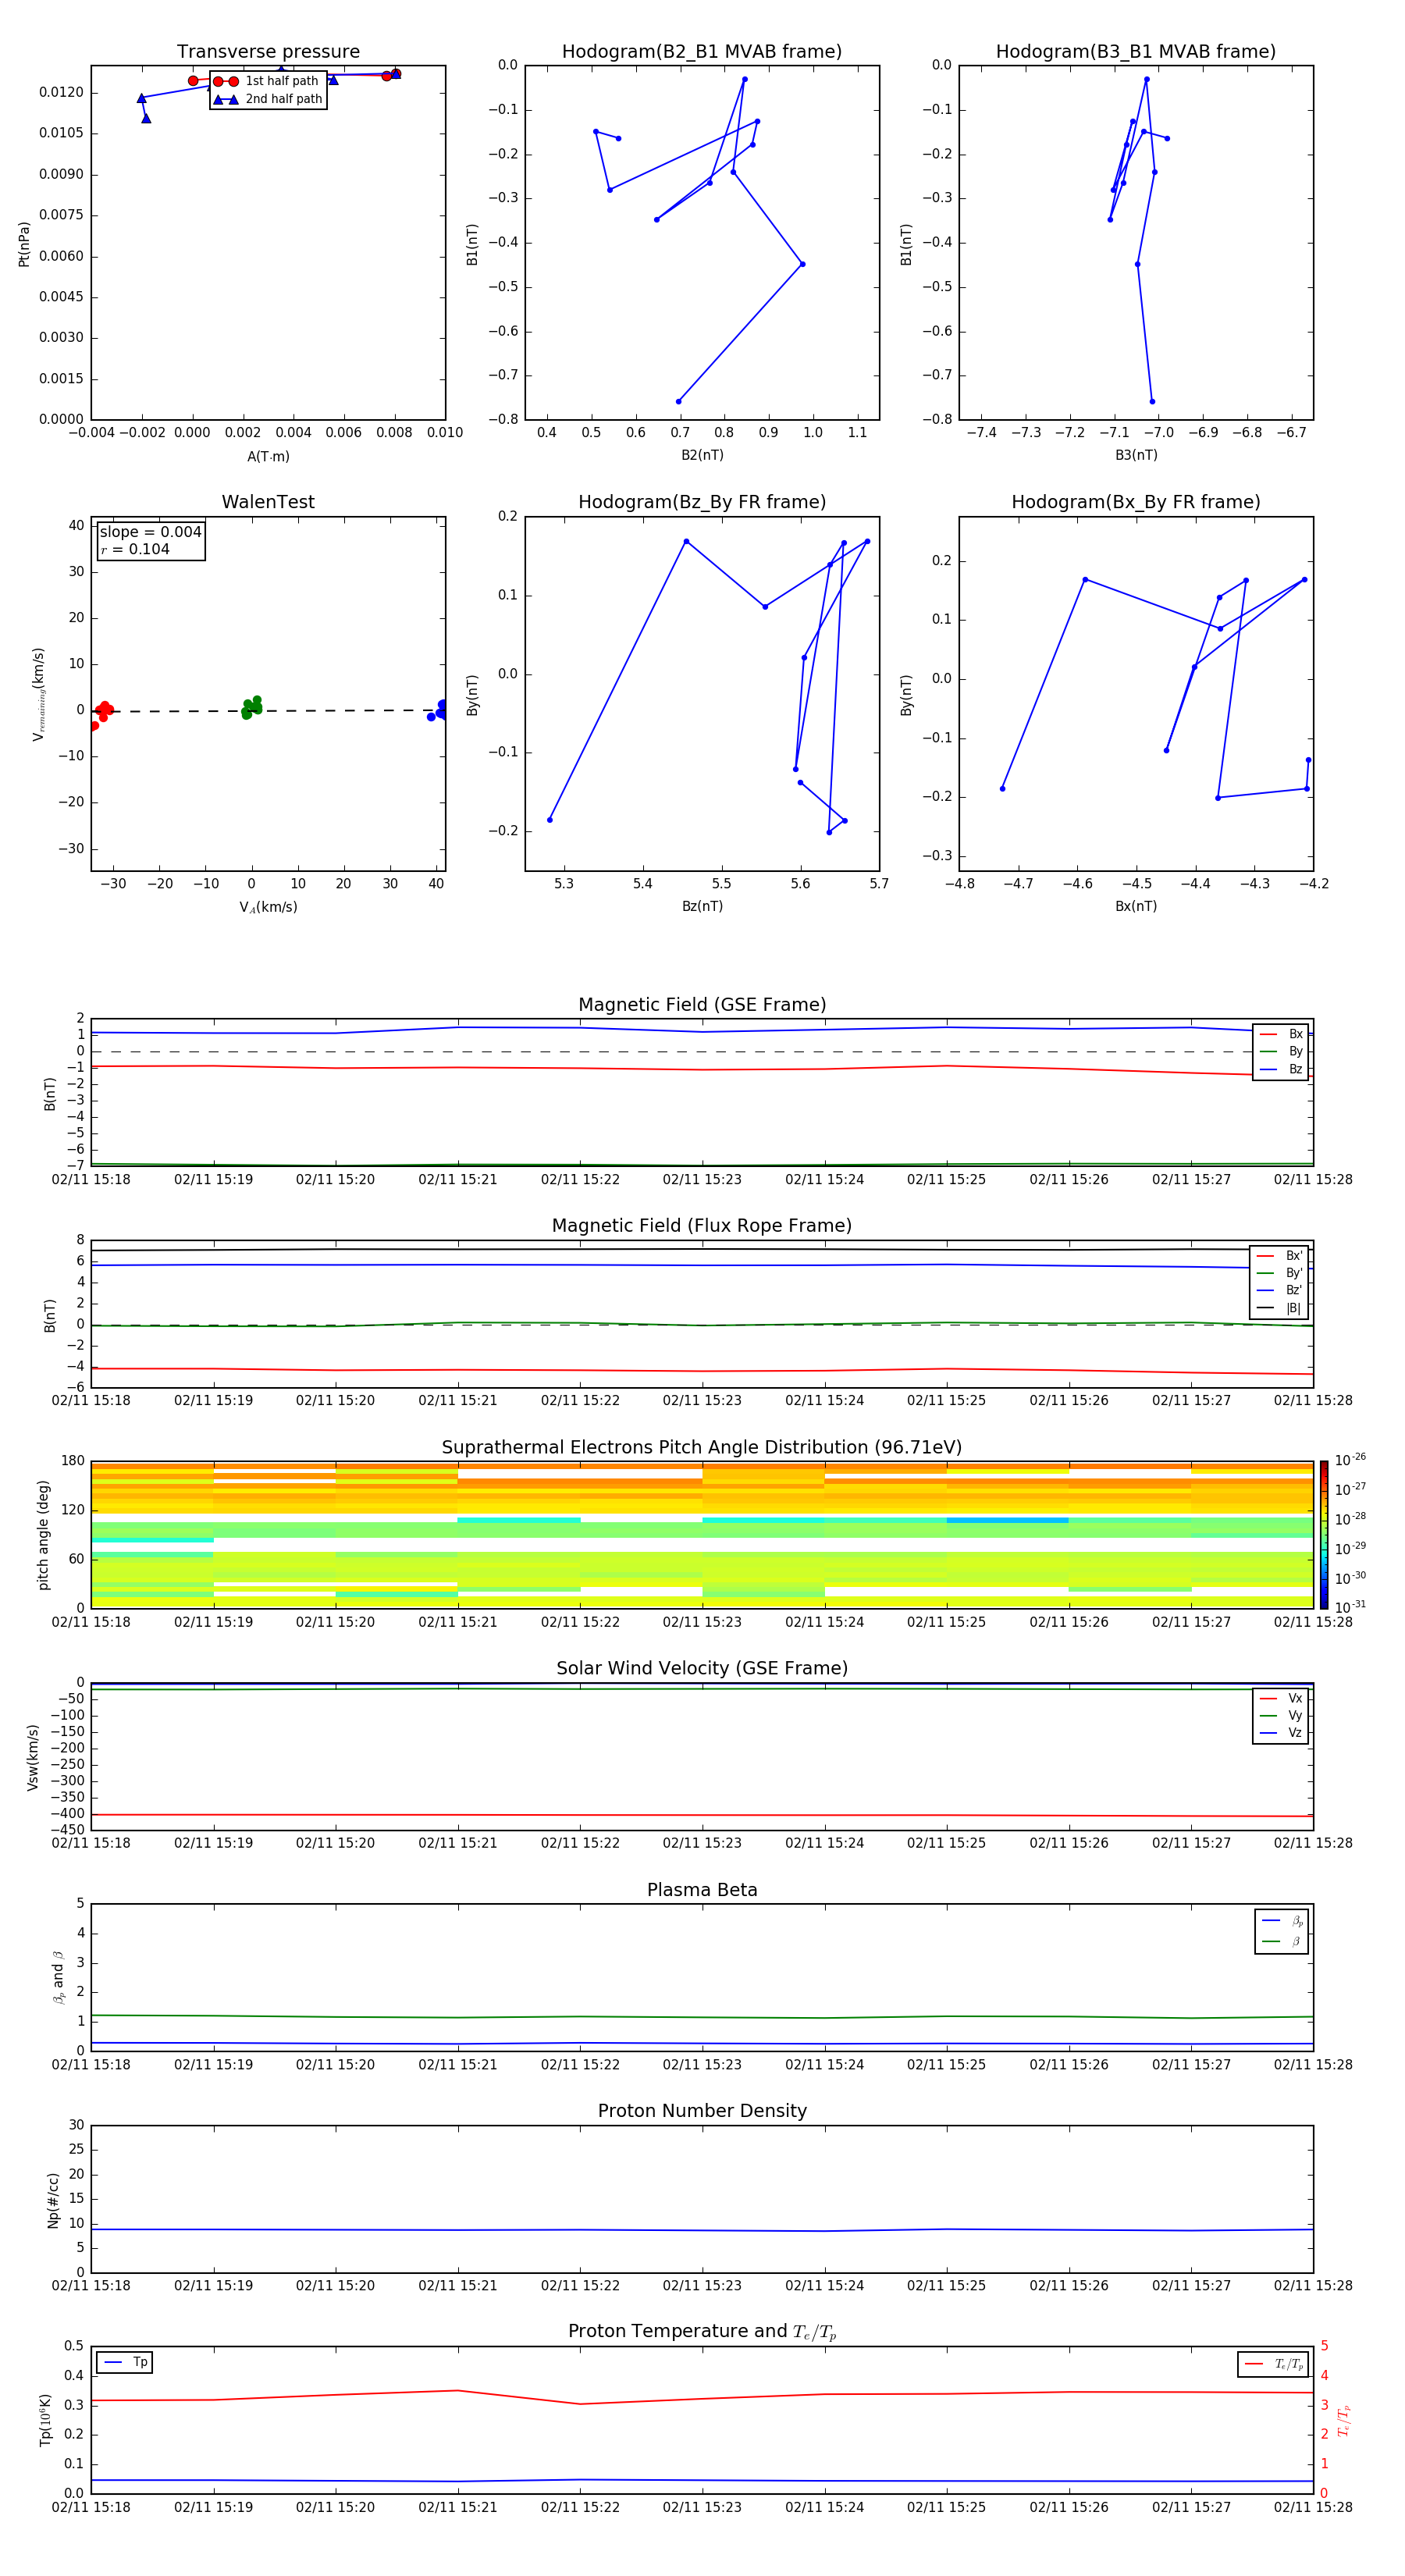Click the "V remaining (km/s)" y-axis label
1405x2576 pixels.
coord(39,694)
